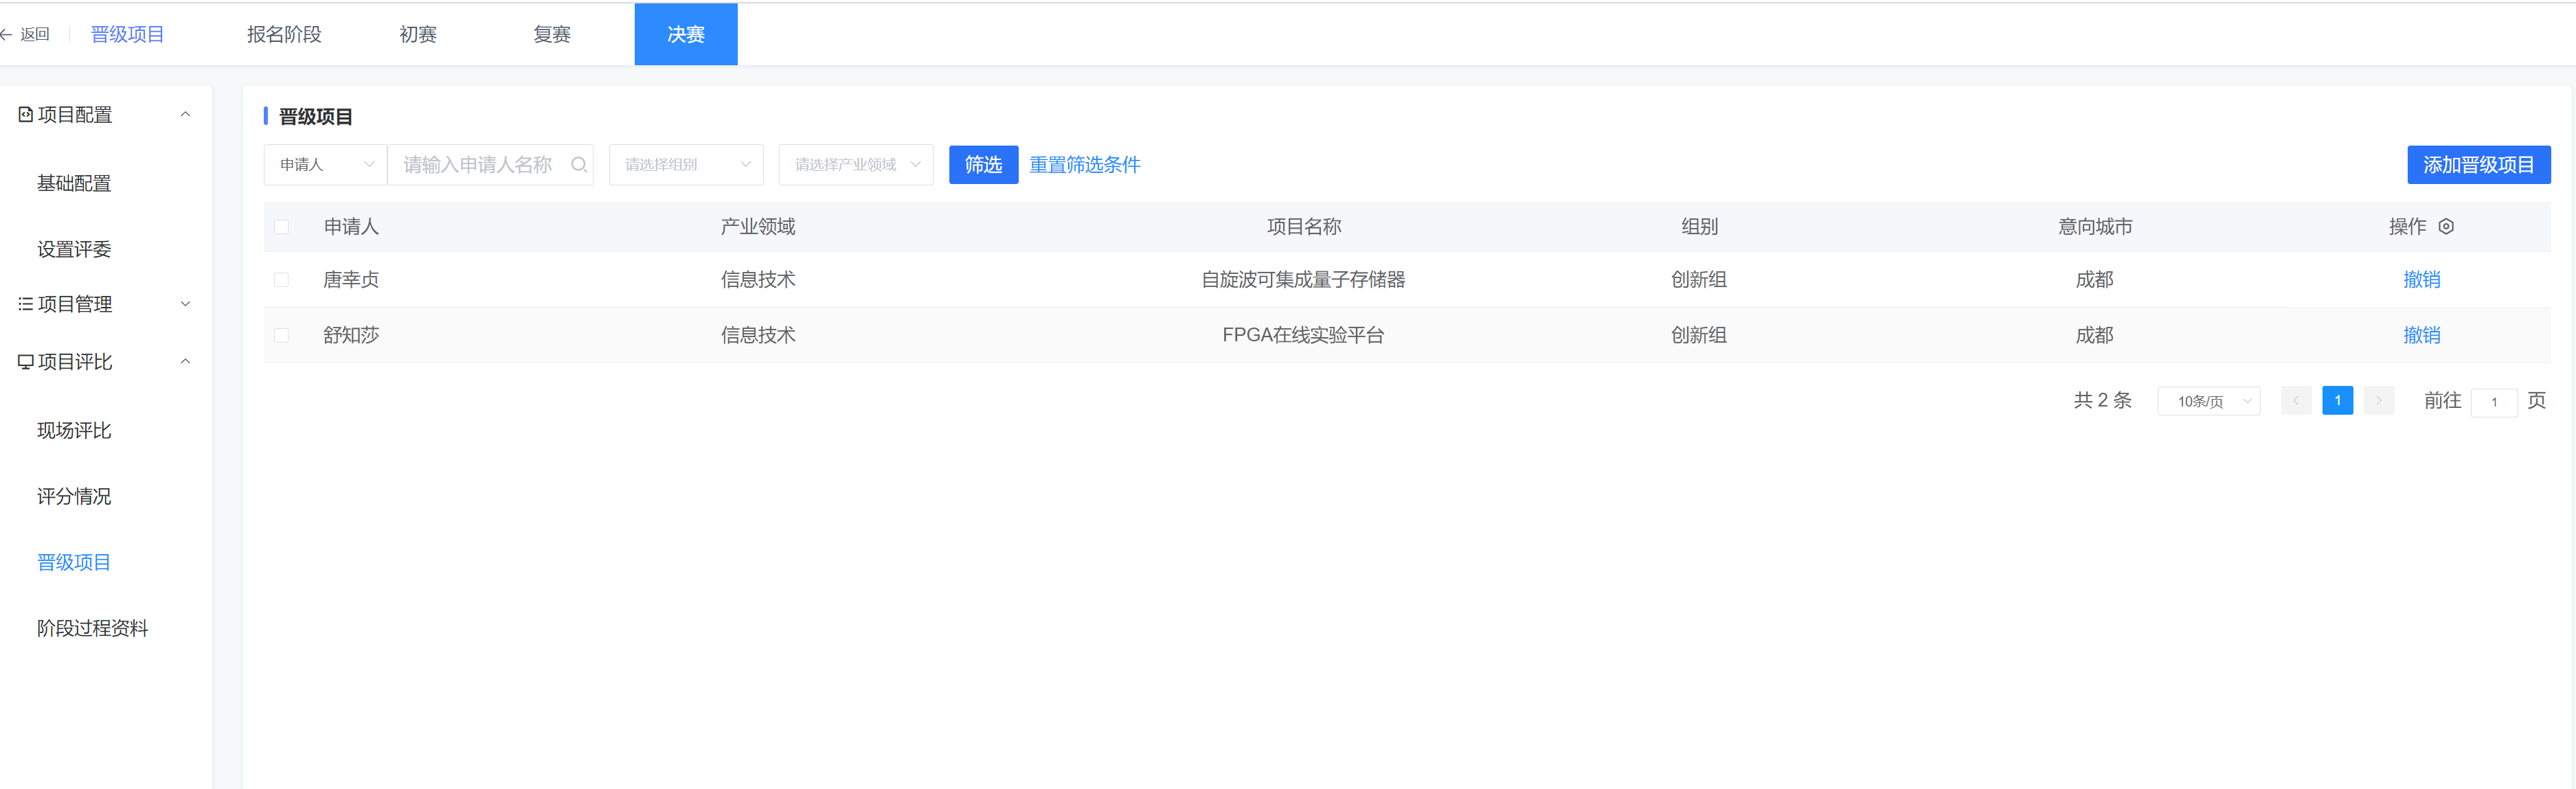The image size is (2576, 789).
Task: Open 基础配置 in sidebar
Action: (x=74, y=183)
